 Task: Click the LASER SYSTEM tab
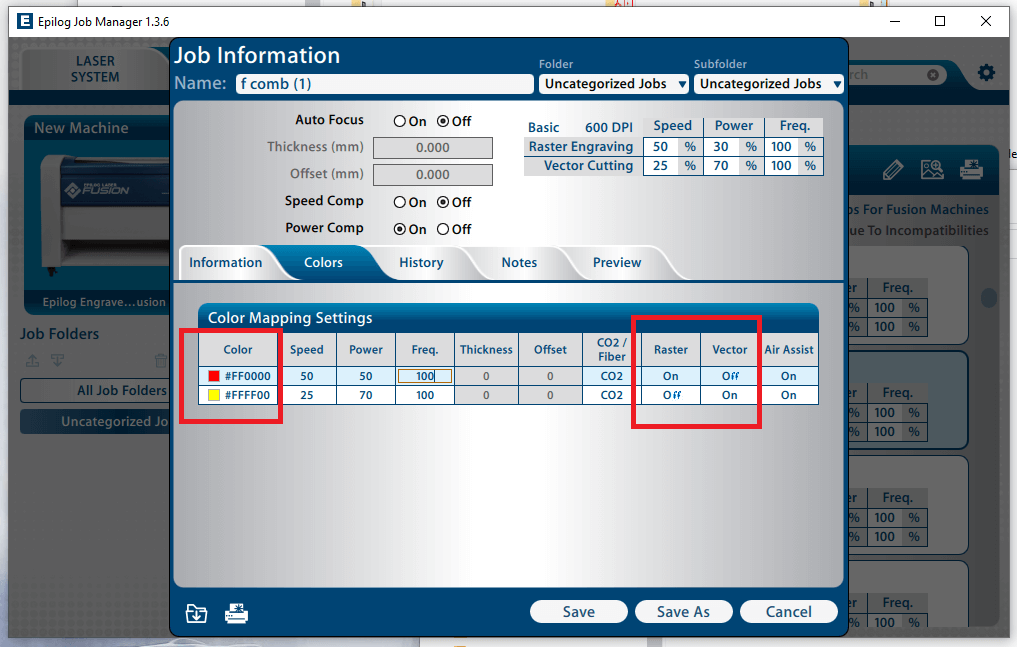pyautogui.click(x=95, y=69)
